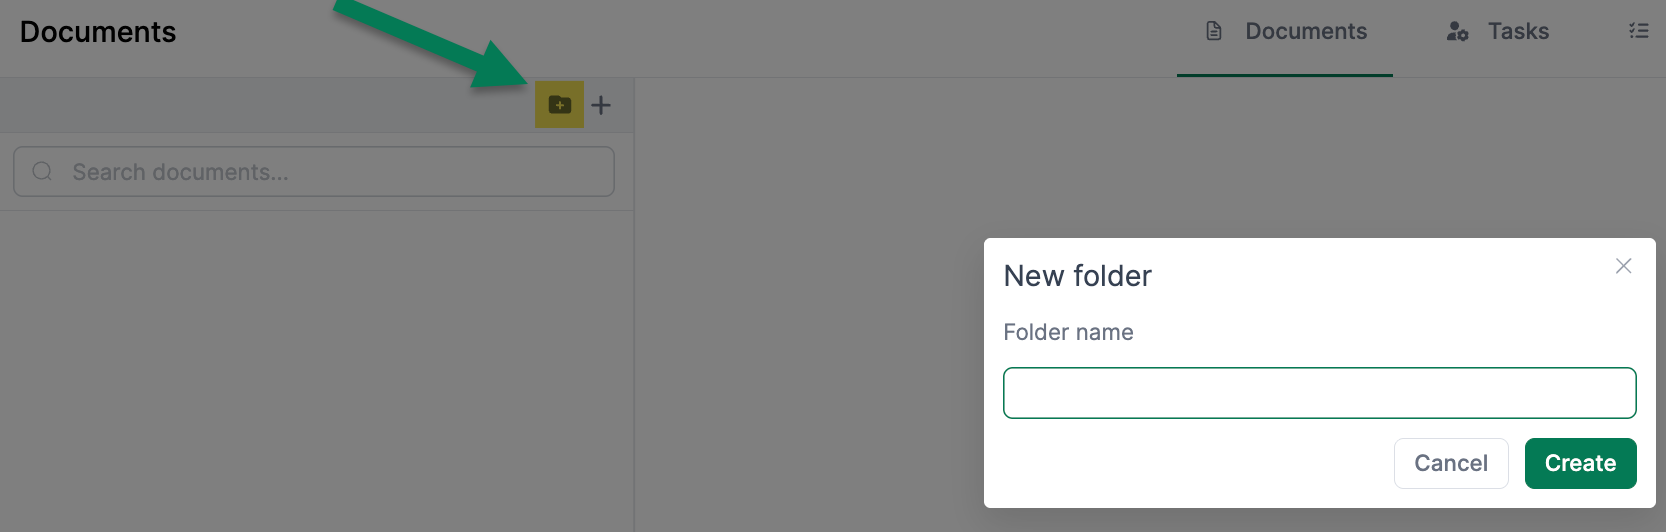Click the "Documents" page title
Screen dimensions: 1666x532
98,32
